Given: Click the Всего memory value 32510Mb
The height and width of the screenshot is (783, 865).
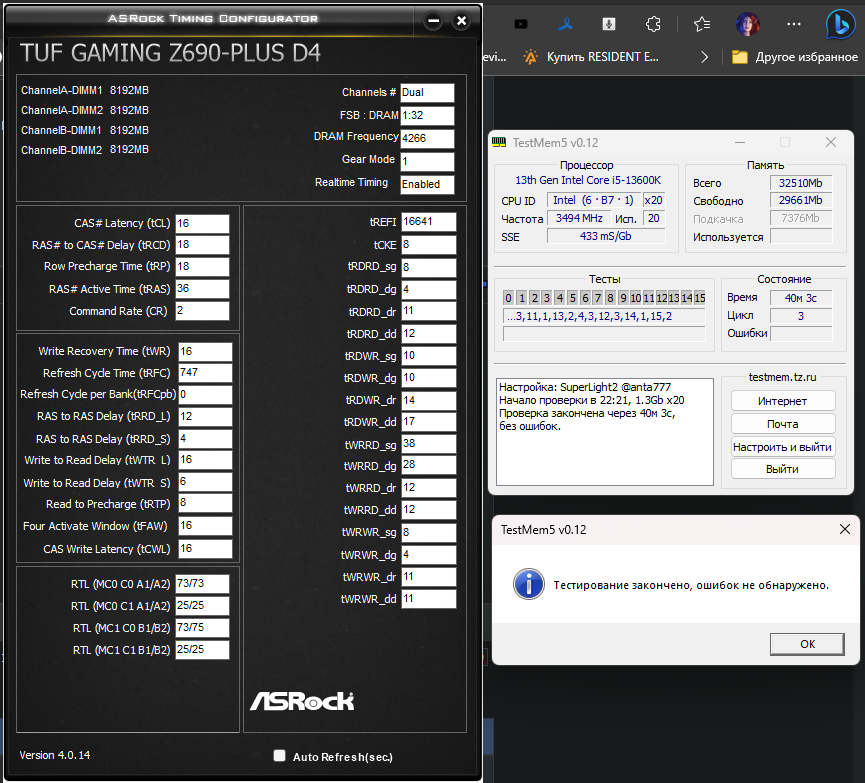Looking at the screenshot, I should (x=800, y=183).
